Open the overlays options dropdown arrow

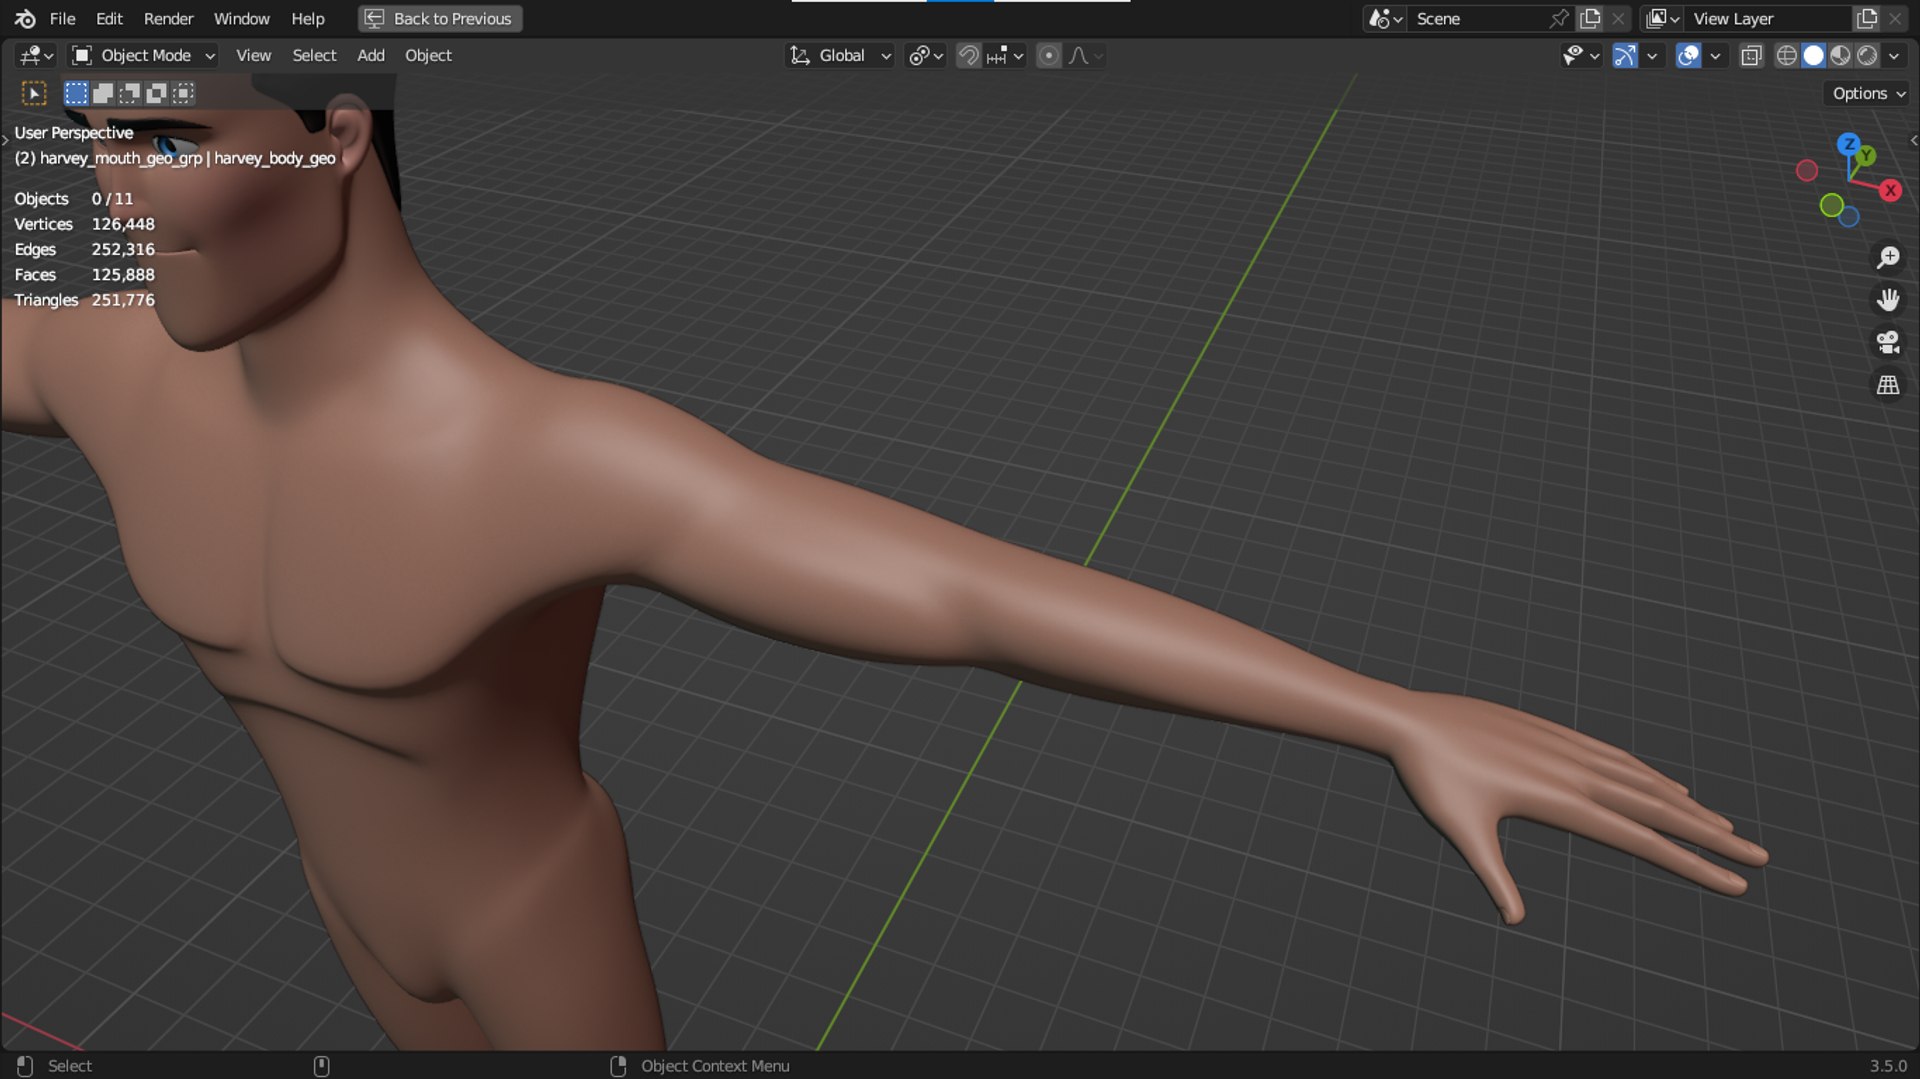point(1715,56)
